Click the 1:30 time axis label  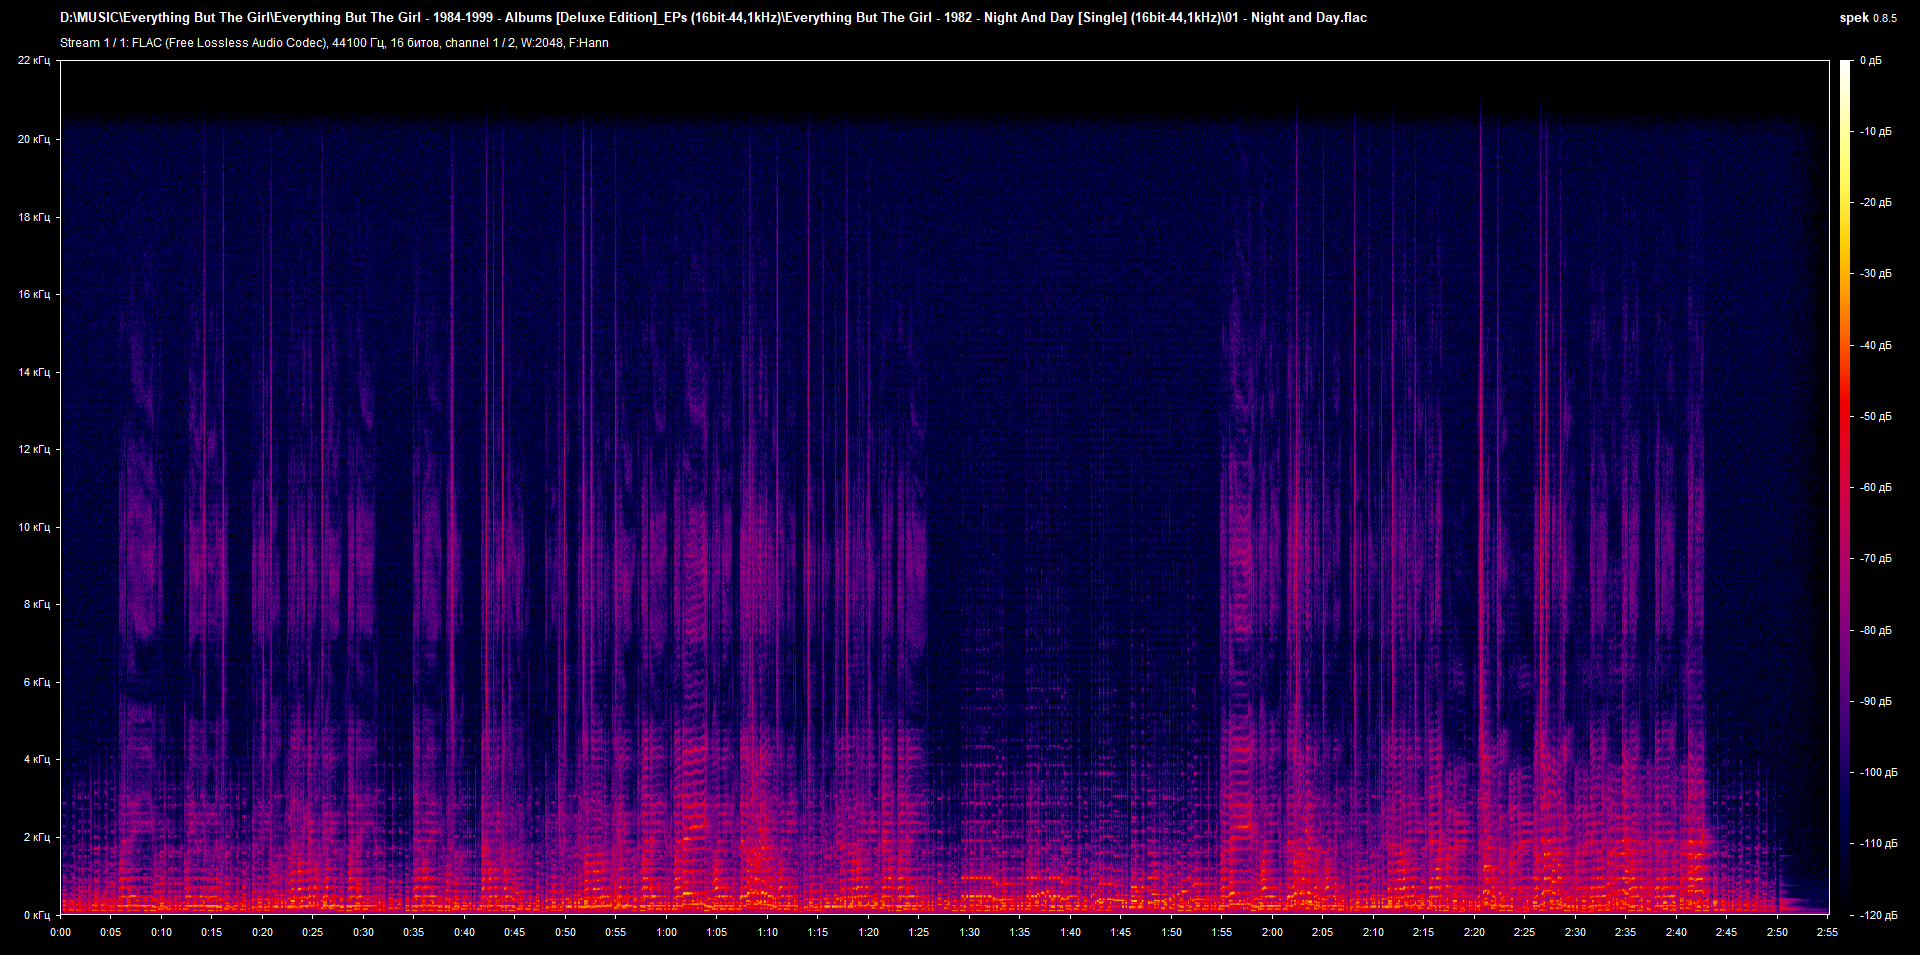pos(969,932)
